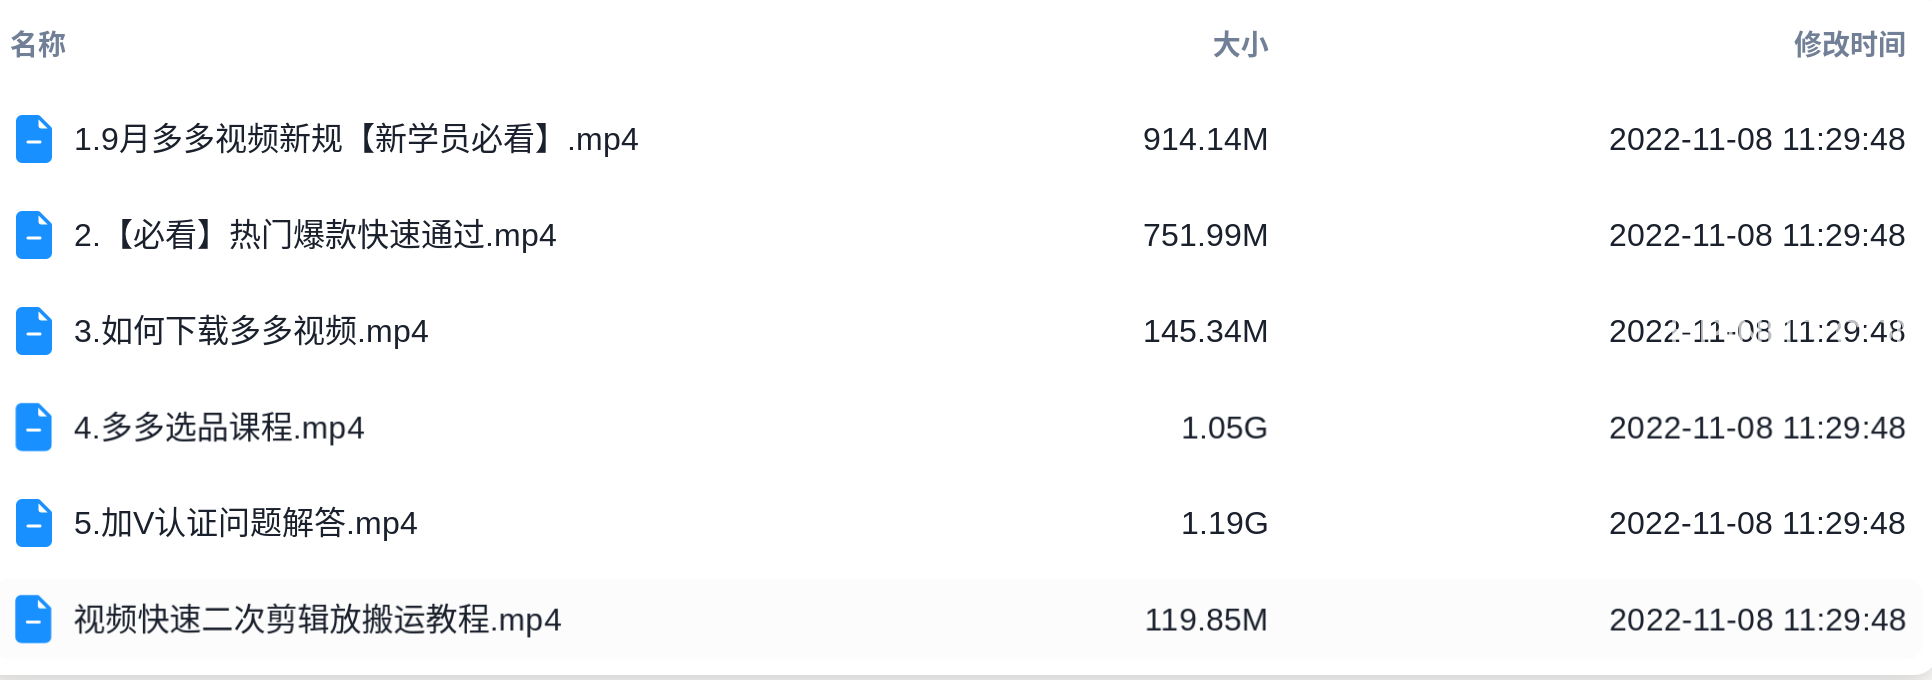
Task: Open 3.如何下载多多视频.mp4
Action: point(251,331)
